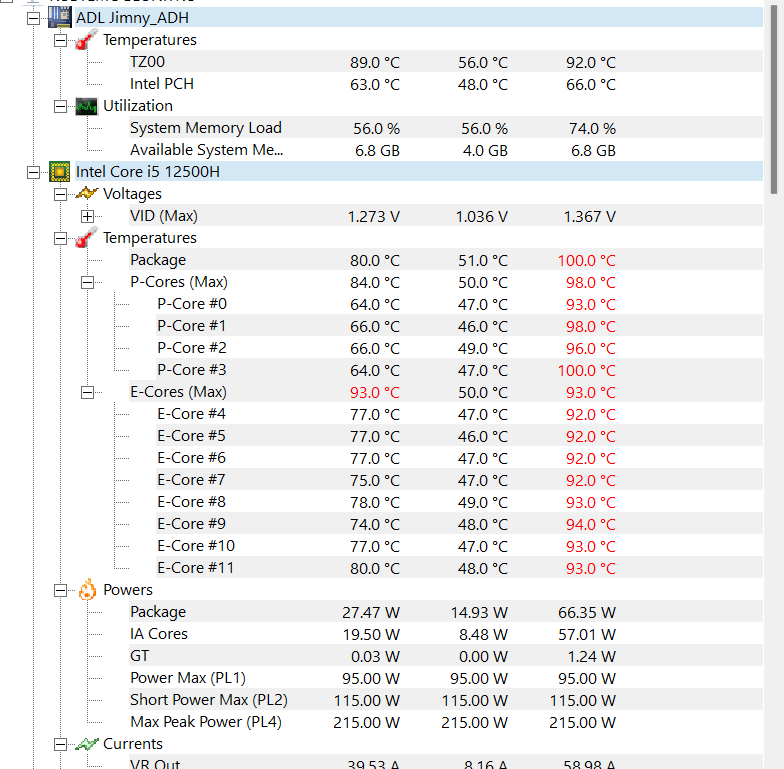The image size is (784, 769).
Task: Click the ADL Jimny_ADH motherboard icon
Action: pyautogui.click(x=60, y=18)
